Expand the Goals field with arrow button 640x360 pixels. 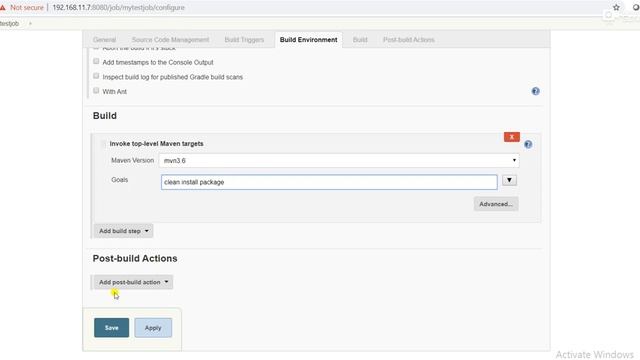click(x=509, y=180)
